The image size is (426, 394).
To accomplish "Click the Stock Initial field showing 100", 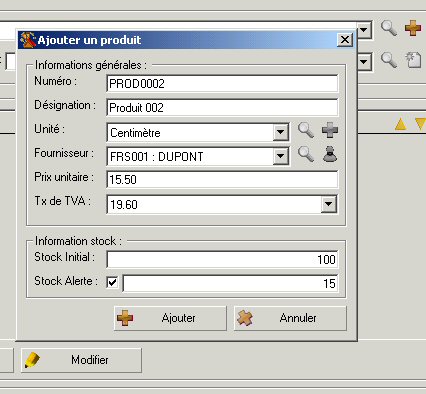I will [x=222, y=260].
